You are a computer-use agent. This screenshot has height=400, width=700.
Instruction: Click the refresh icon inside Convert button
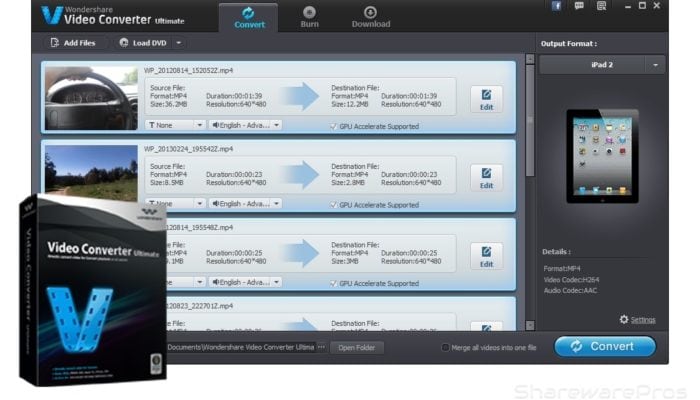(x=576, y=346)
